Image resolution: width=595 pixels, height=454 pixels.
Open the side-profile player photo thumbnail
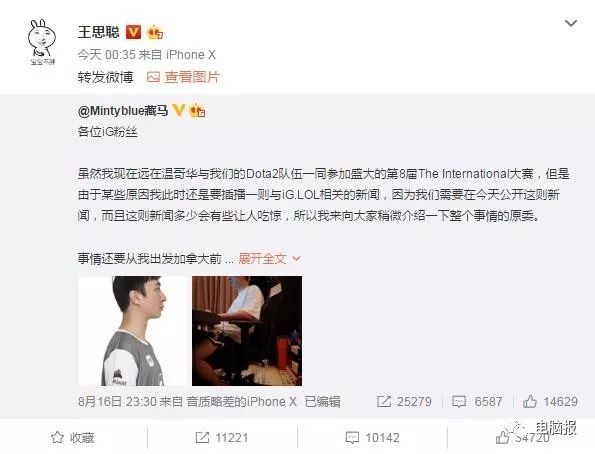click(x=133, y=331)
